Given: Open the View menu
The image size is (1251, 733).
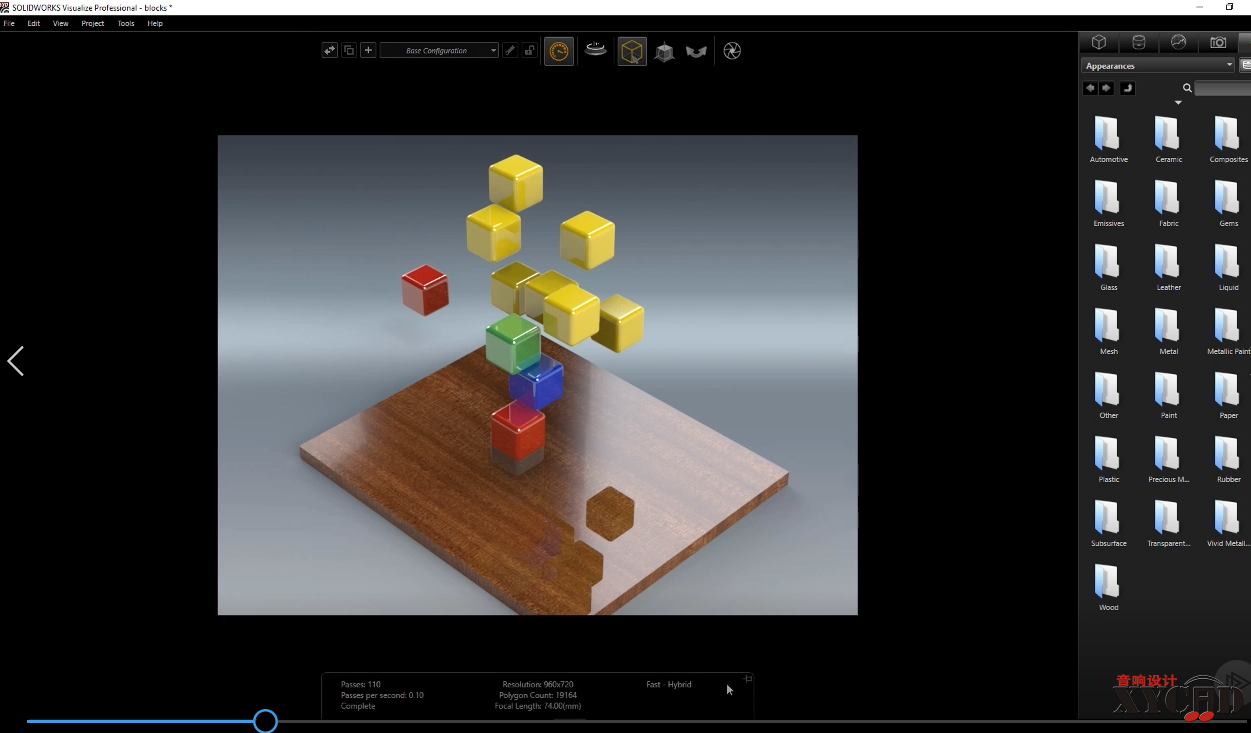Looking at the screenshot, I should click(x=61, y=23).
